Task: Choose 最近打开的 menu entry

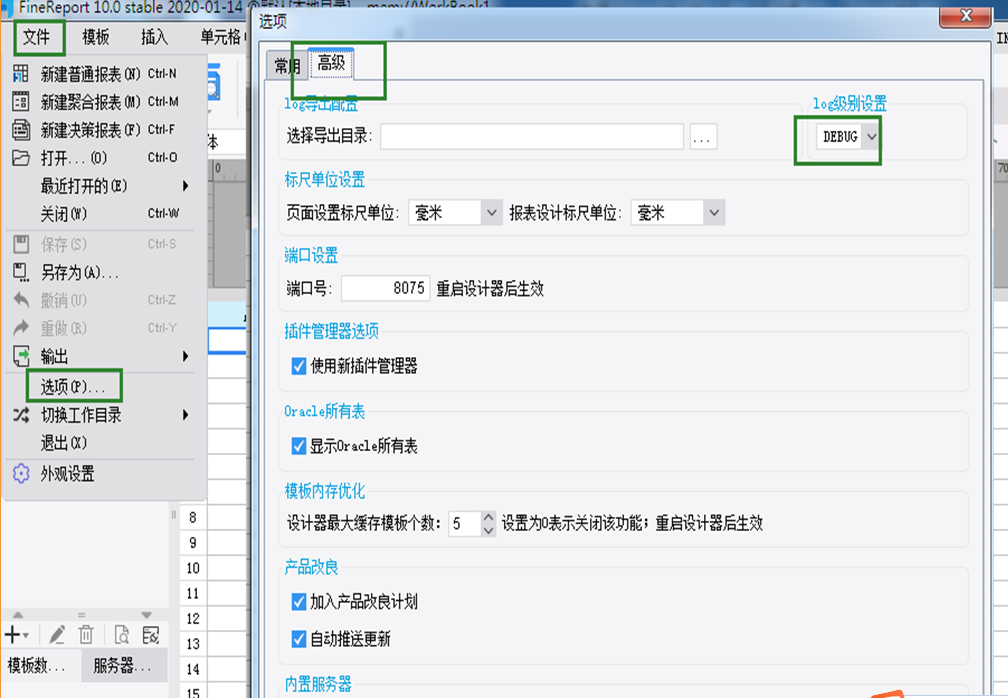Action: (104, 186)
